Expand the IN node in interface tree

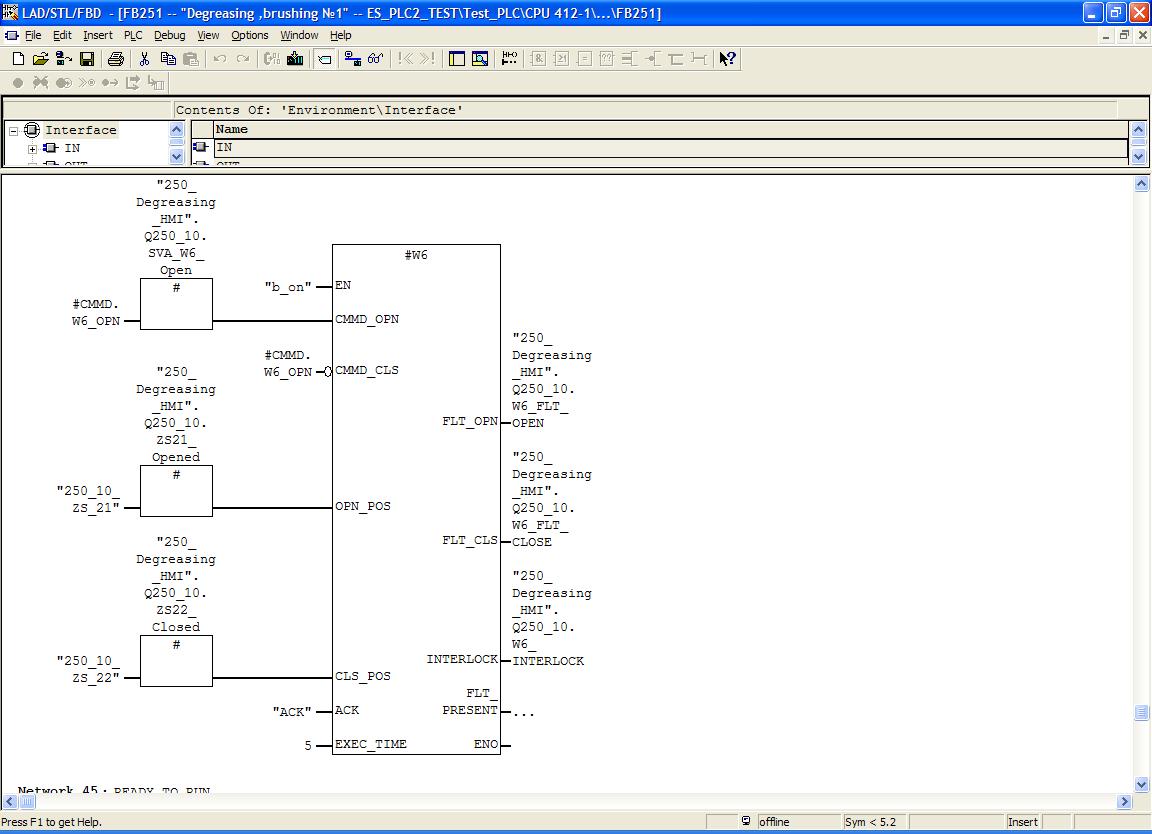pyautogui.click(x=32, y=148)
